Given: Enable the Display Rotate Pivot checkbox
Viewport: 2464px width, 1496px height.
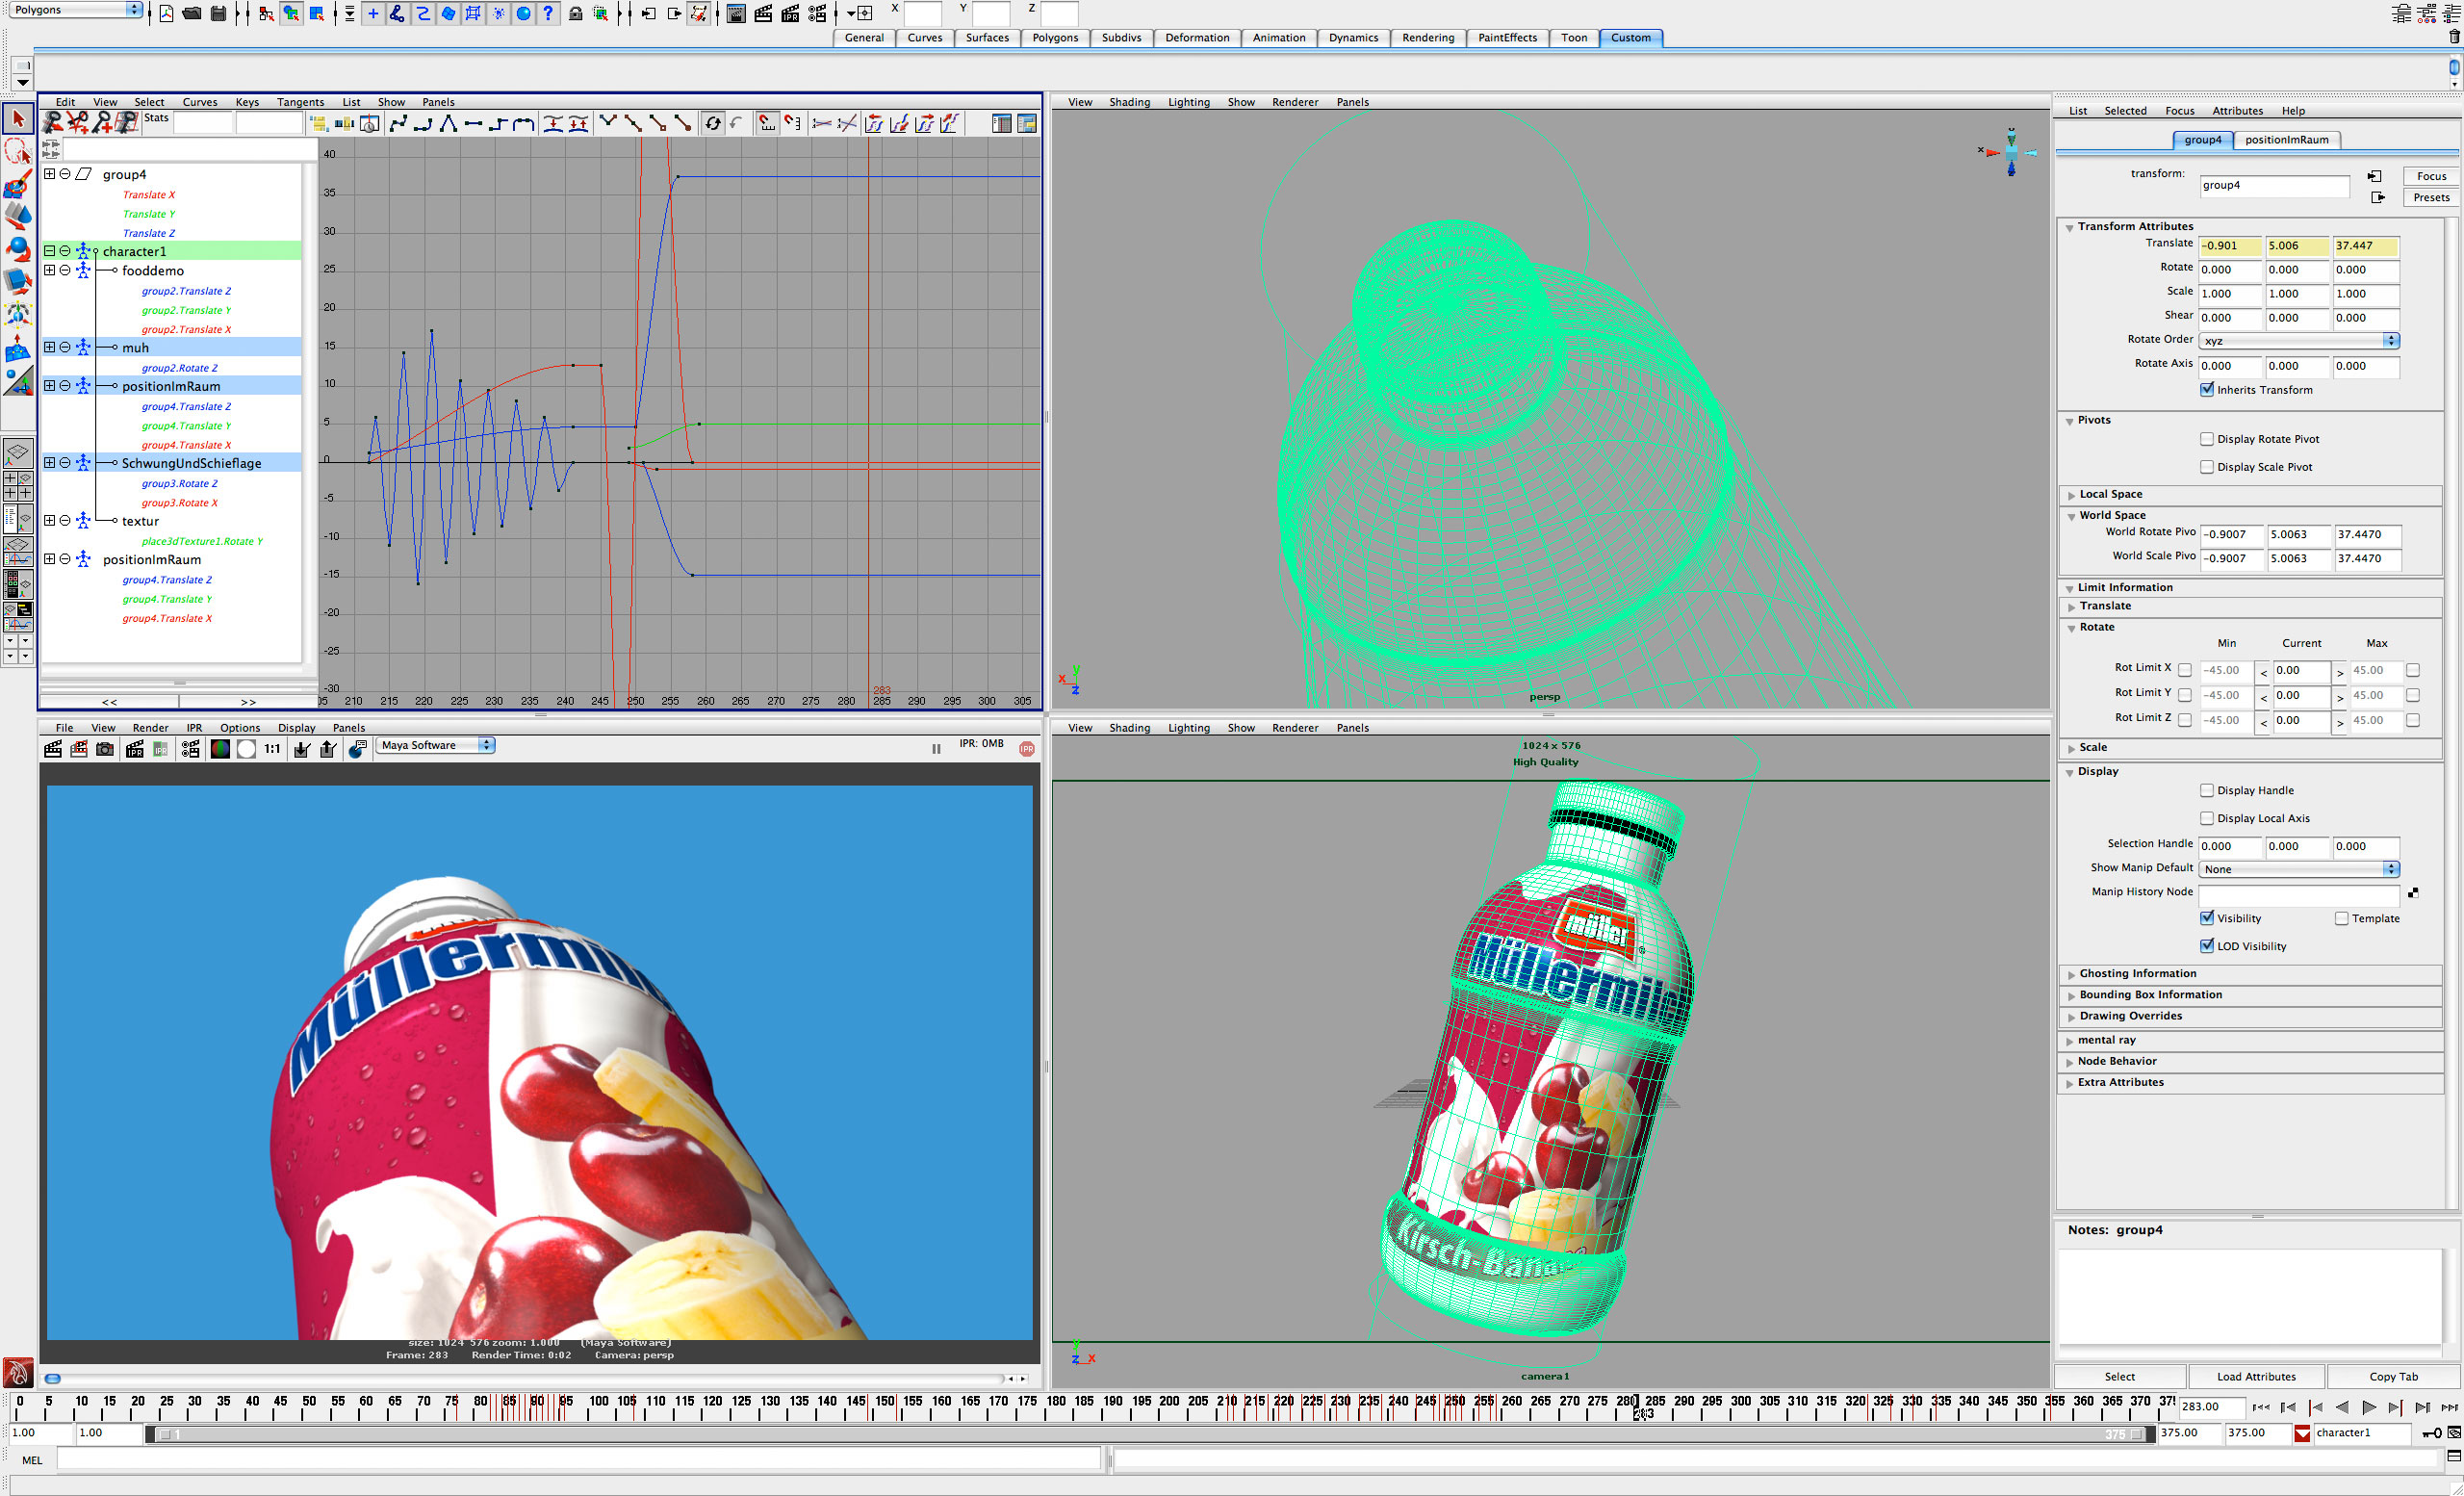Looking at the screenshot, I should point(2207,439).
